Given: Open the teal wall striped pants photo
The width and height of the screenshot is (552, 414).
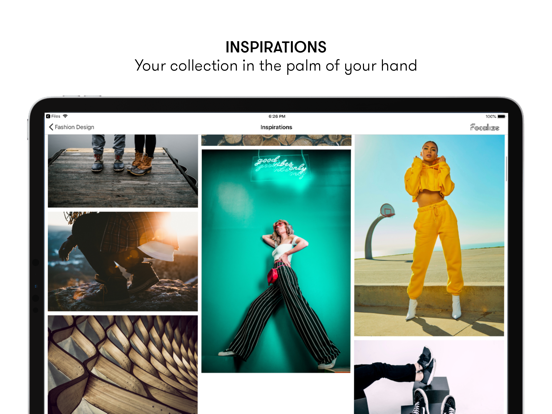Looking at the screenshot, I should tap(276, 261).
